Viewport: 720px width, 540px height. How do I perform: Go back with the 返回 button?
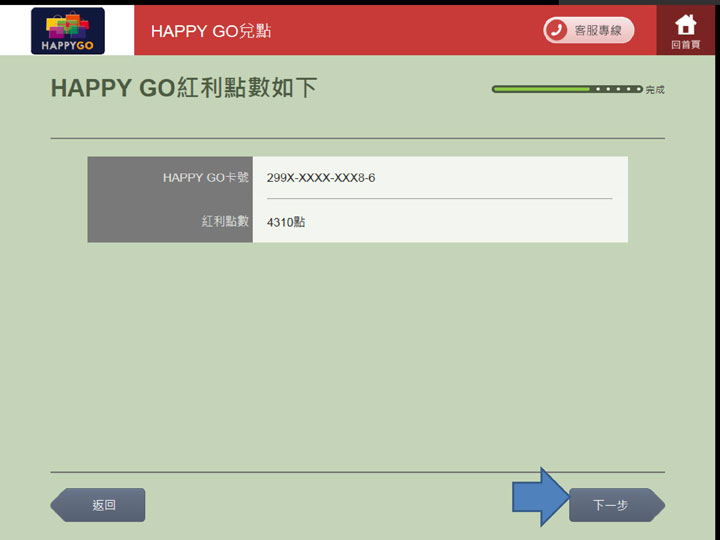tap(98, 505)
